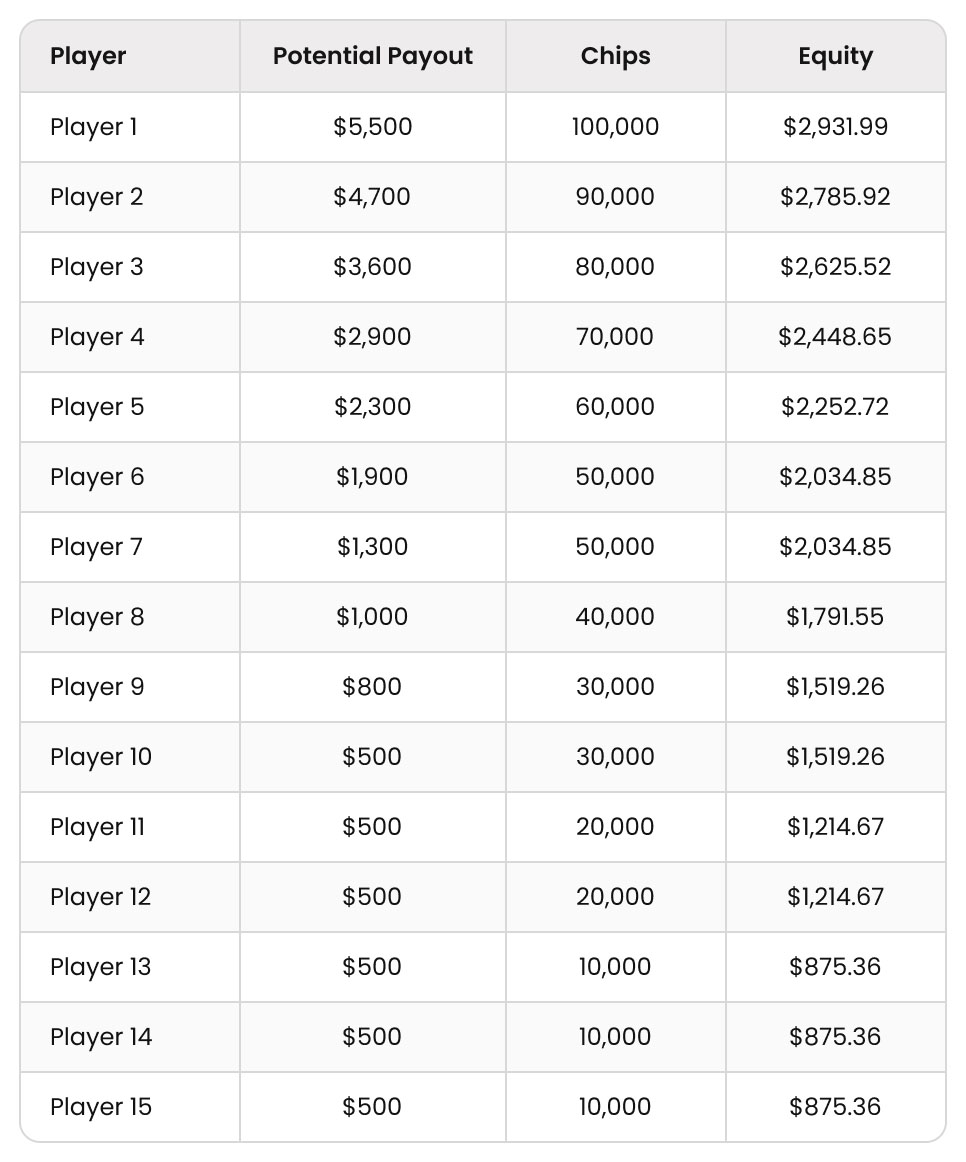Click Player 7's $1,300 payout cell

372,547
